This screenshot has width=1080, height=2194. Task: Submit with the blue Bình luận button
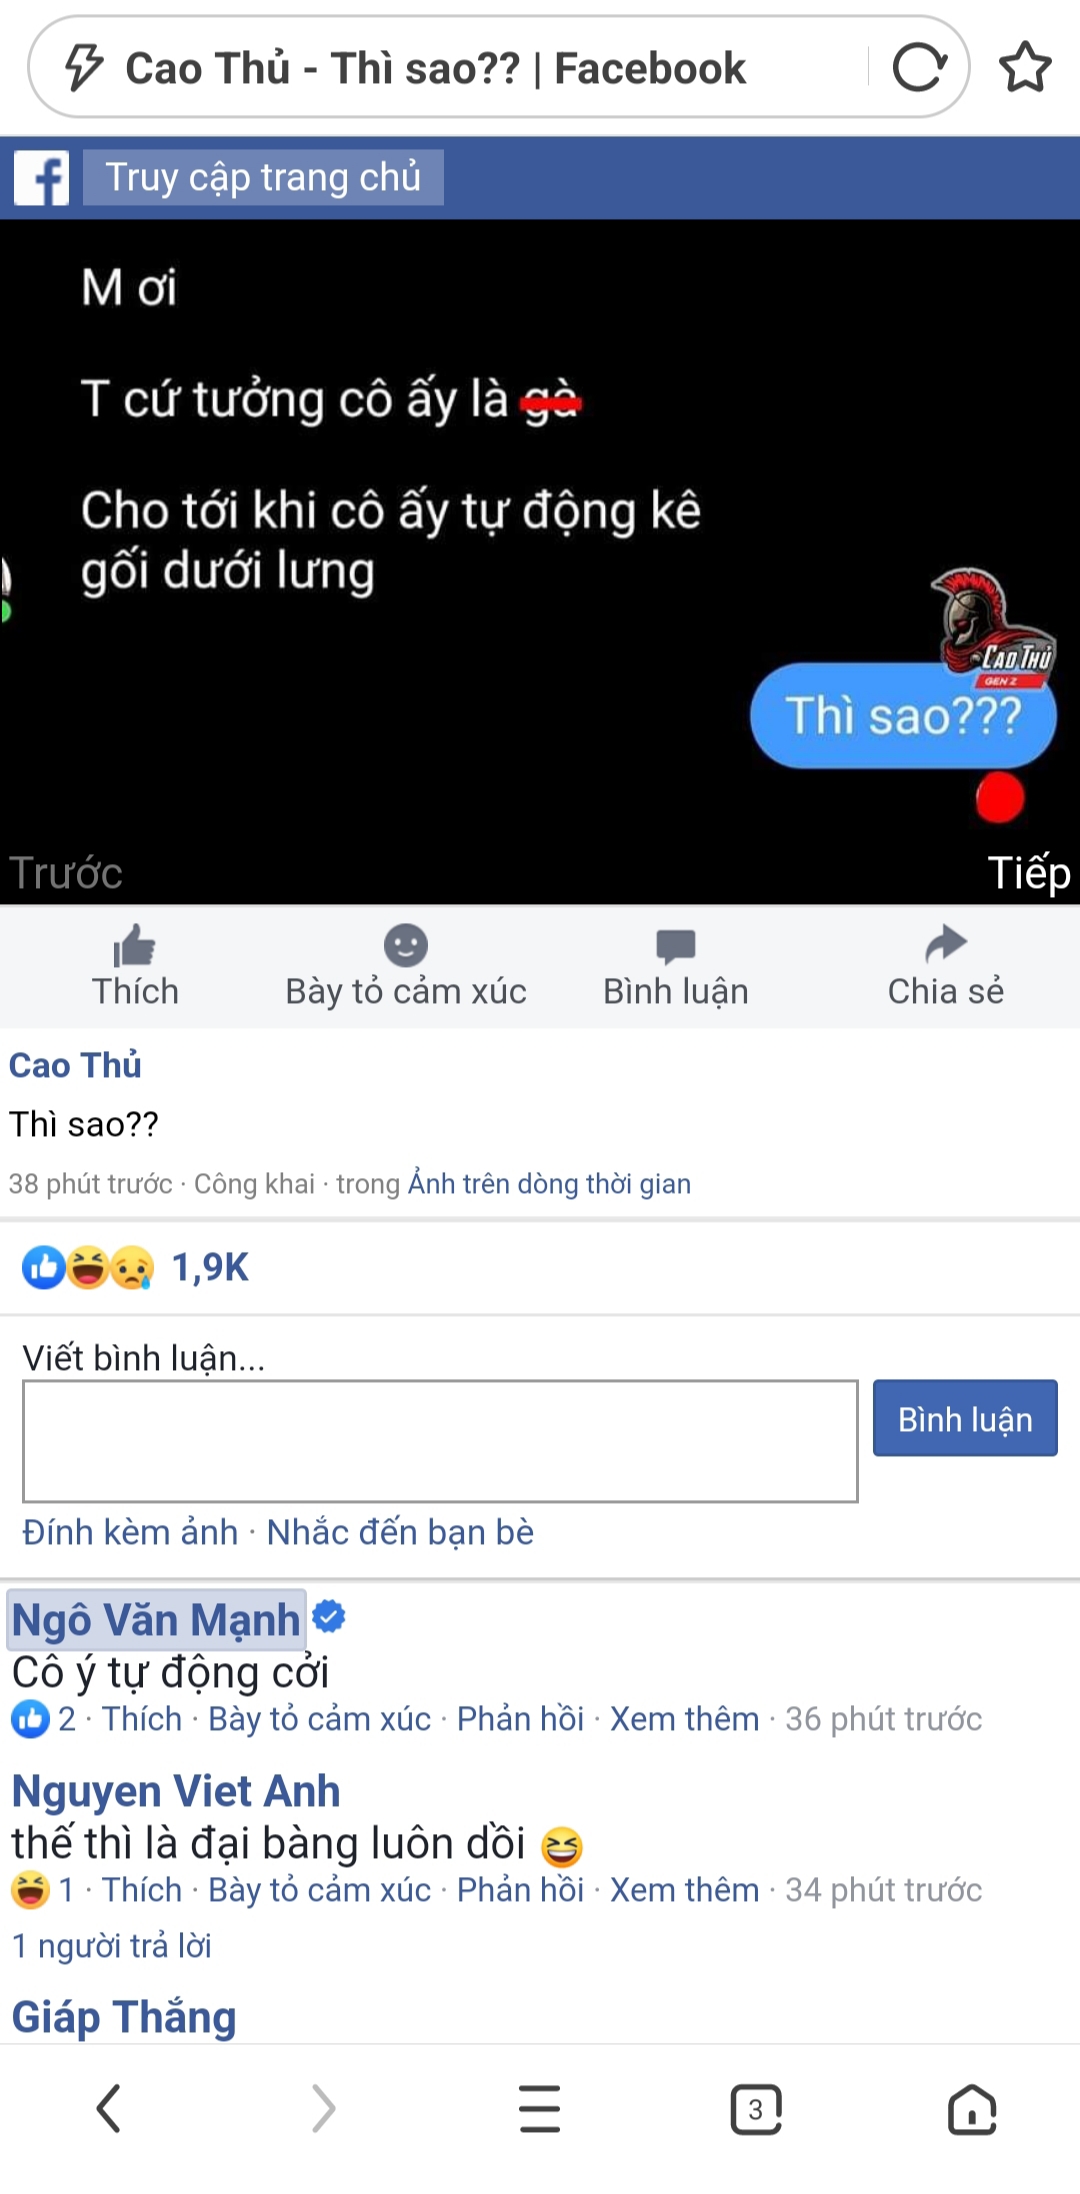tap(965, 1418)
